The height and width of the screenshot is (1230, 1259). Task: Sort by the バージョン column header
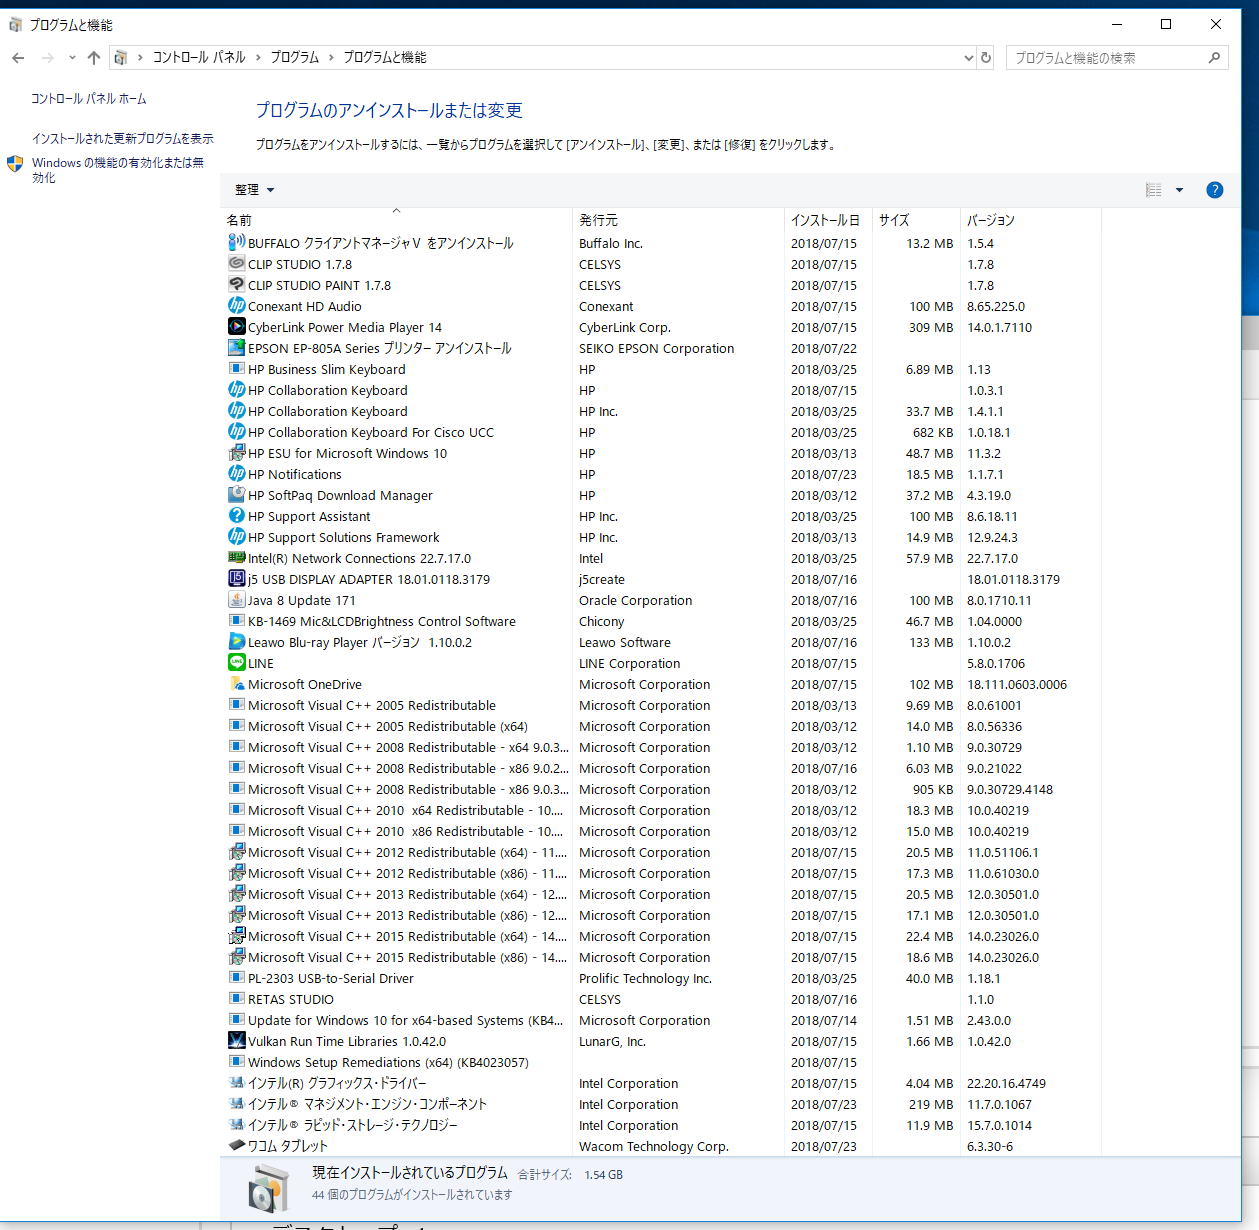pos(1031,220)
